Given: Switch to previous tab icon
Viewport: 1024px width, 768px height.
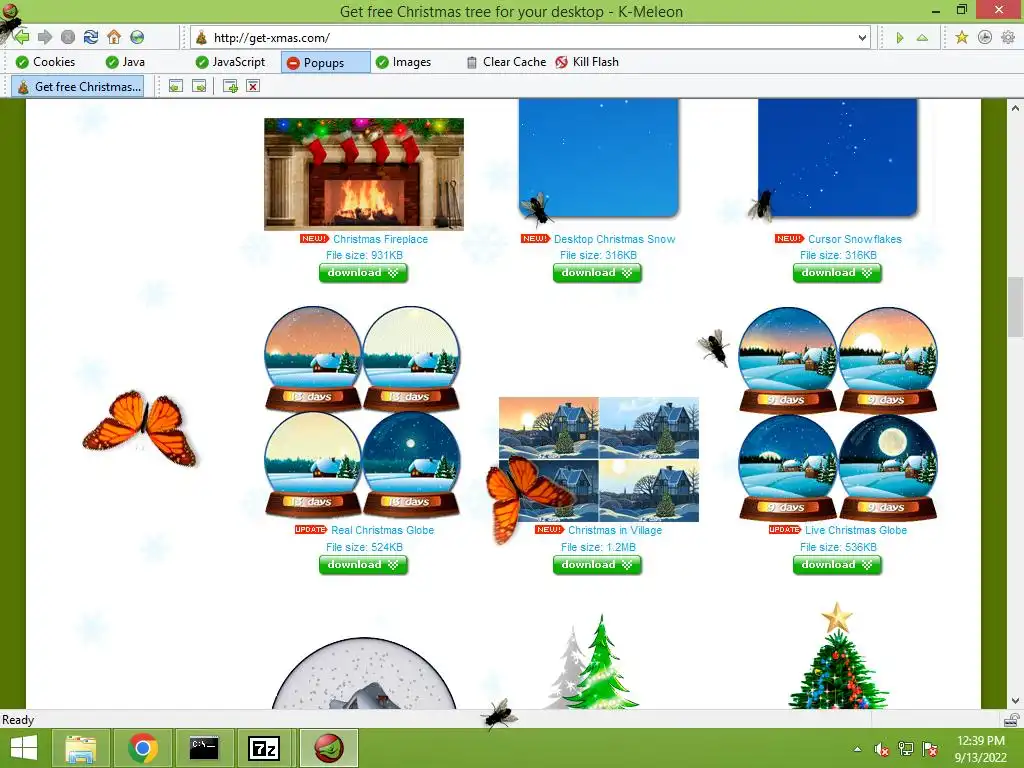Looking at the screenshot, I should (x=176, y=86).
